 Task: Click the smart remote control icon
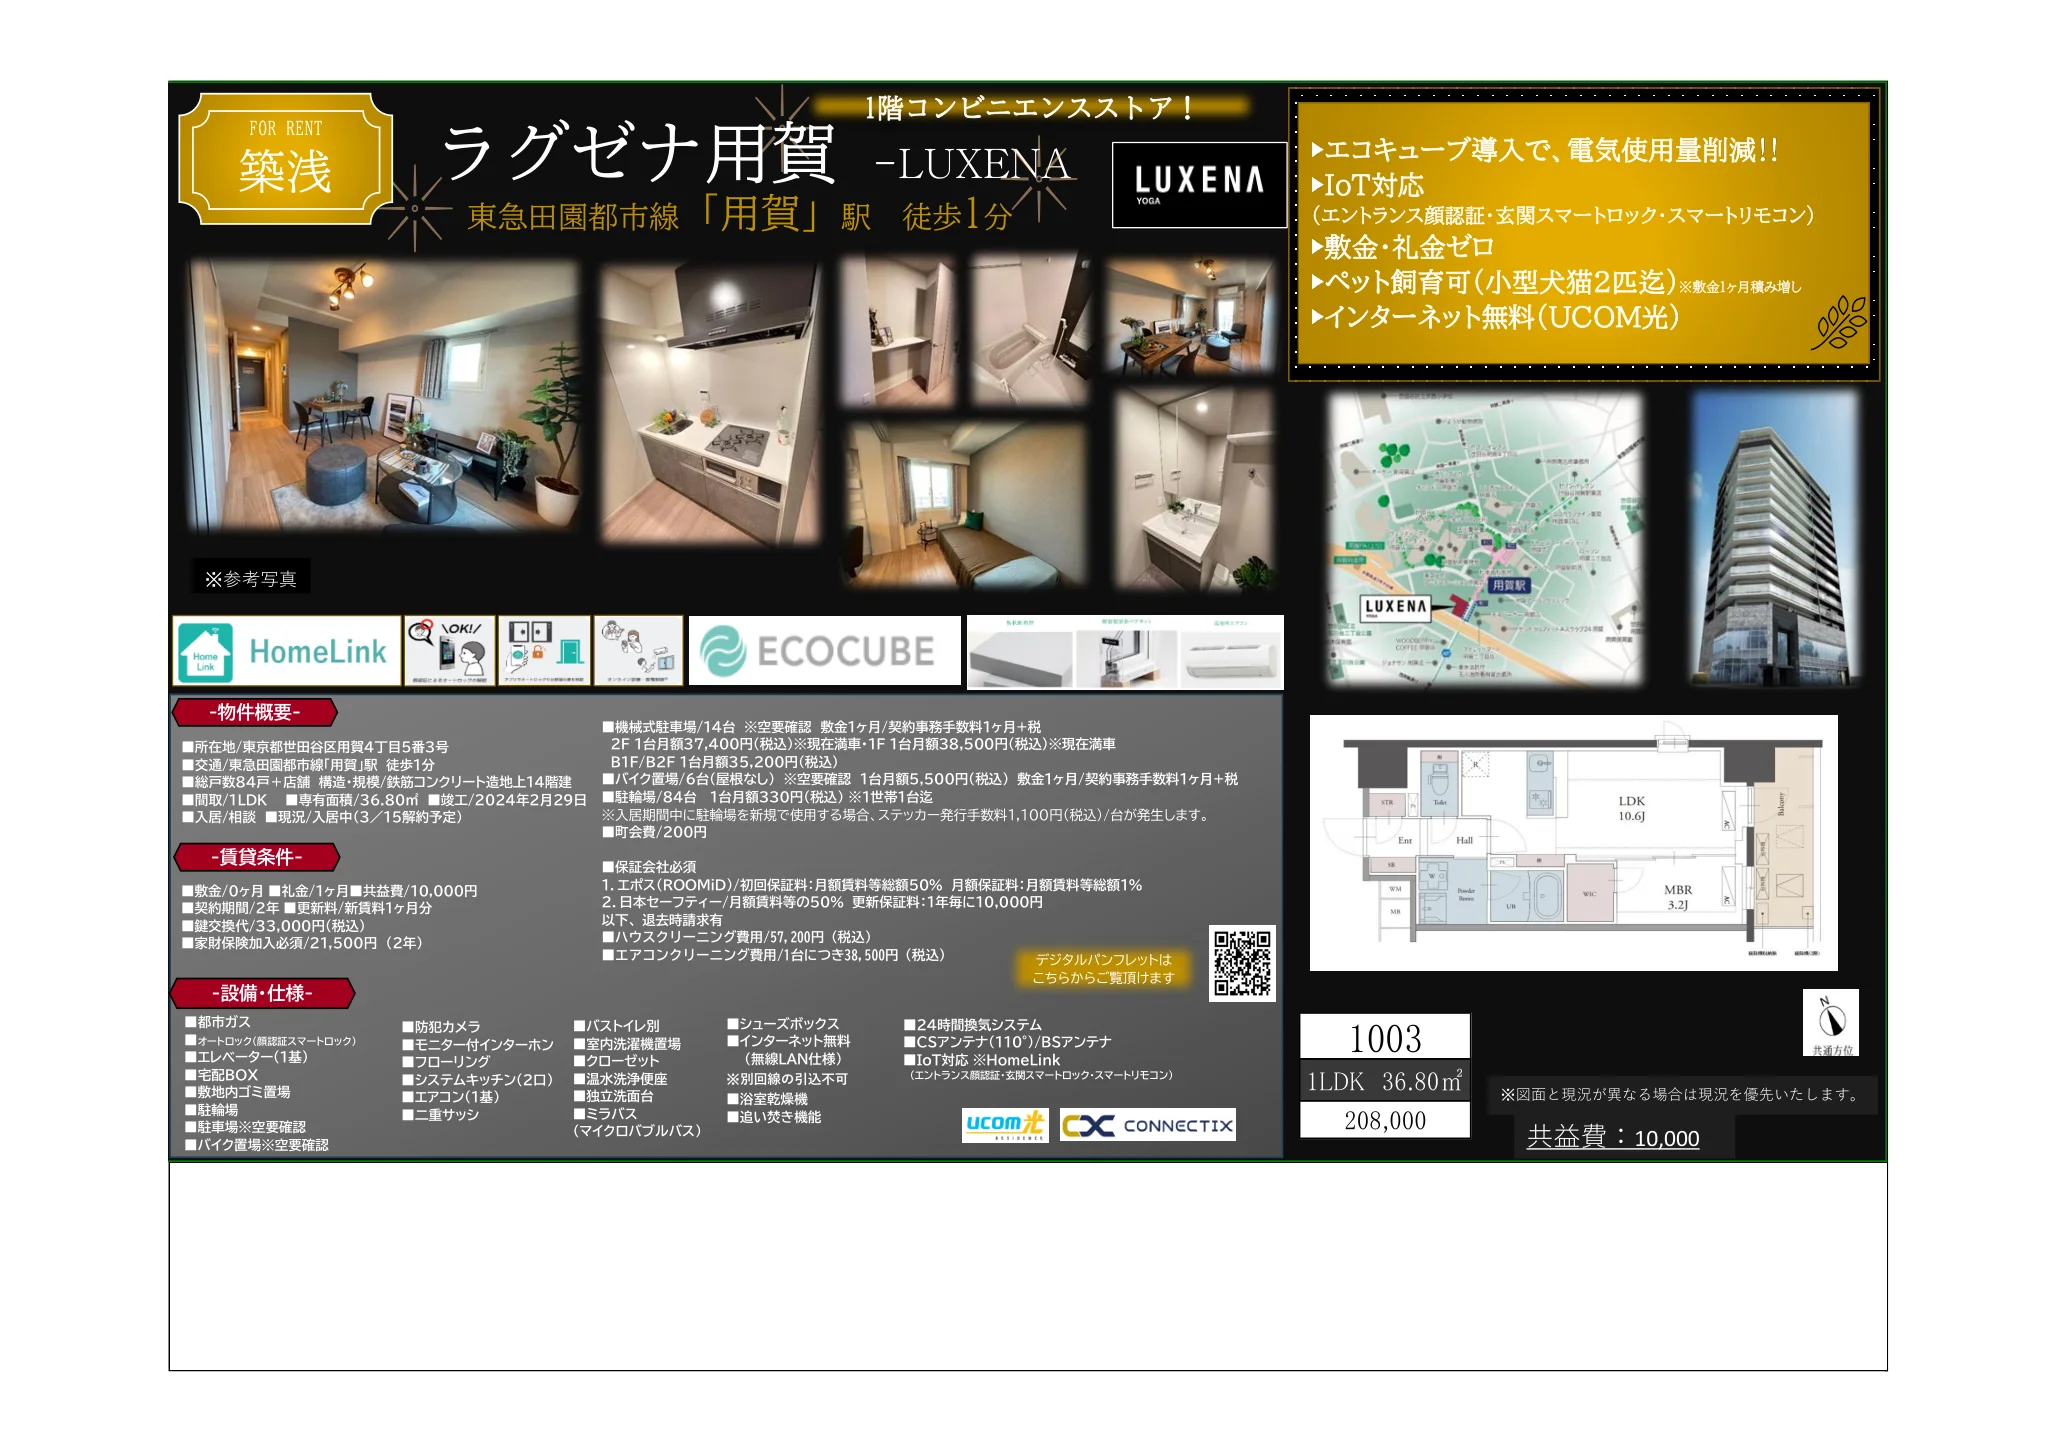pos(638,651)
